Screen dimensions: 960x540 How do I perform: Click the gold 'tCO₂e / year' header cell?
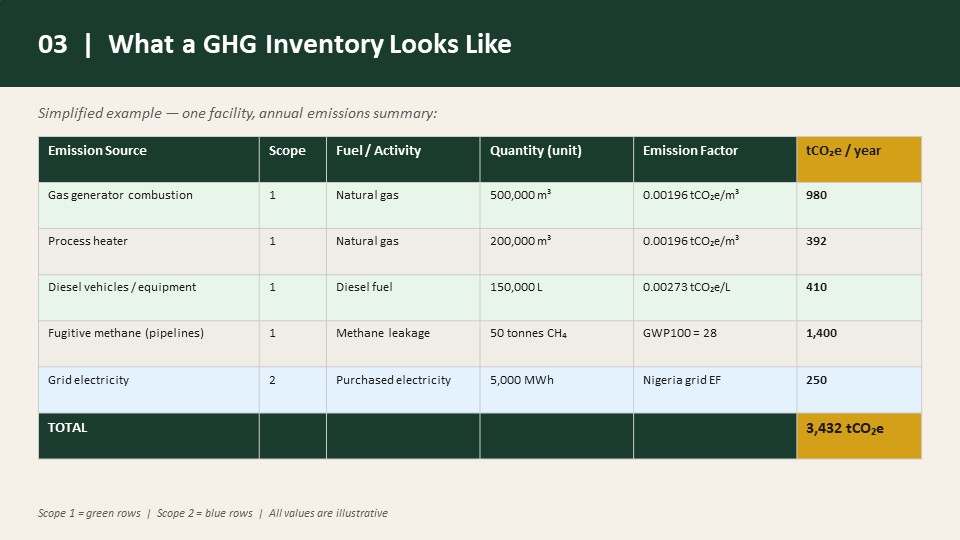tap(859, 159)
